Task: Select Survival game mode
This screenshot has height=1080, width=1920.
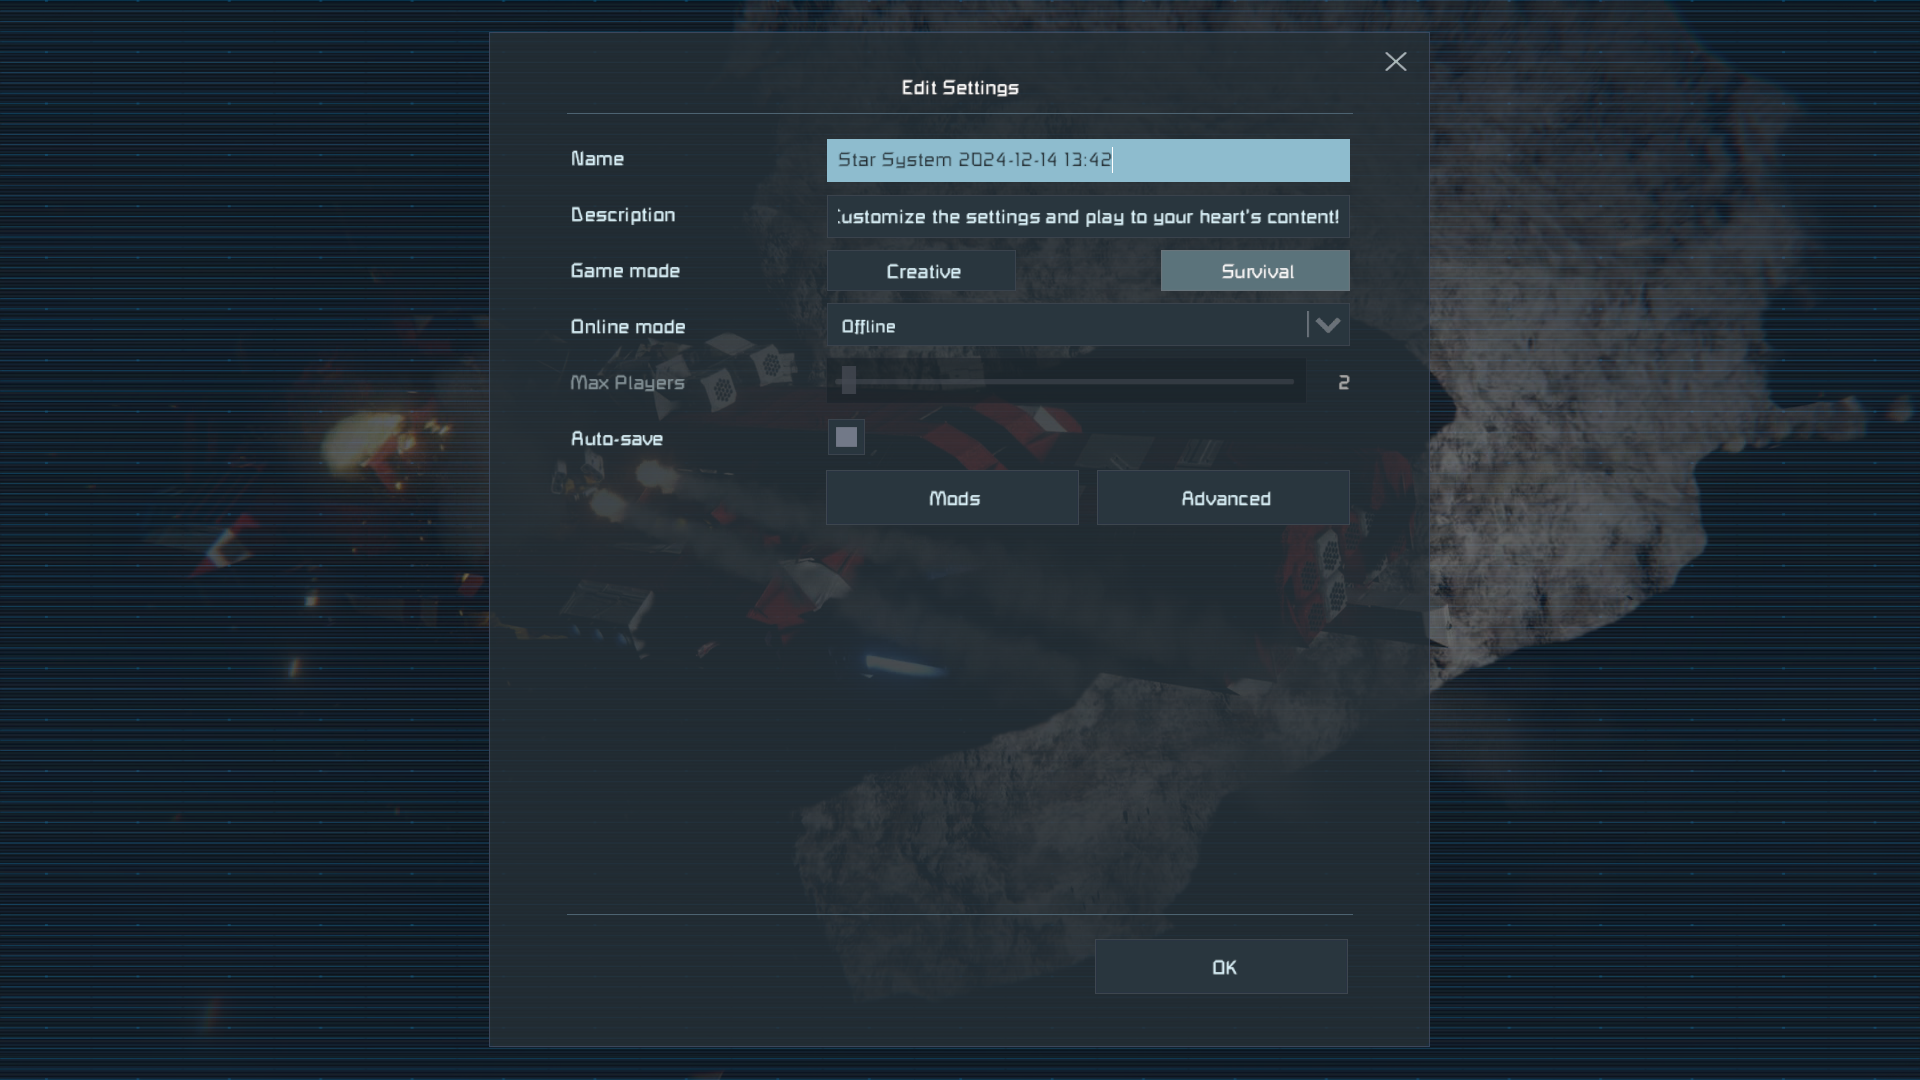Action: (1255, 271)
